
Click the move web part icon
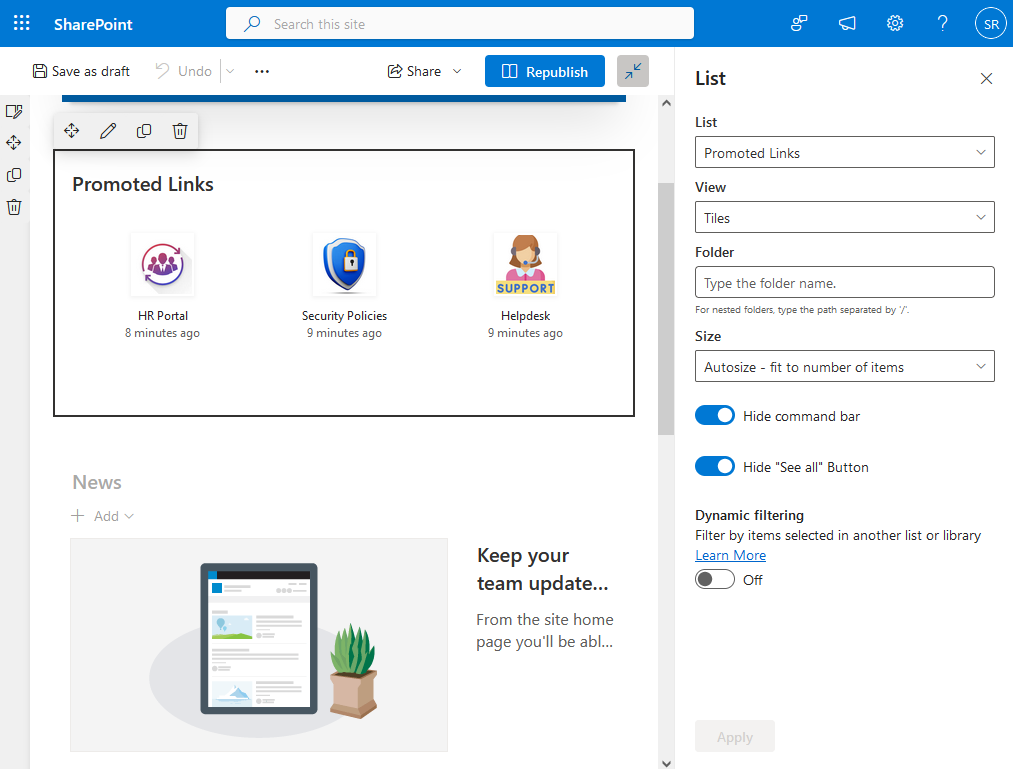[x=72, y=131]
